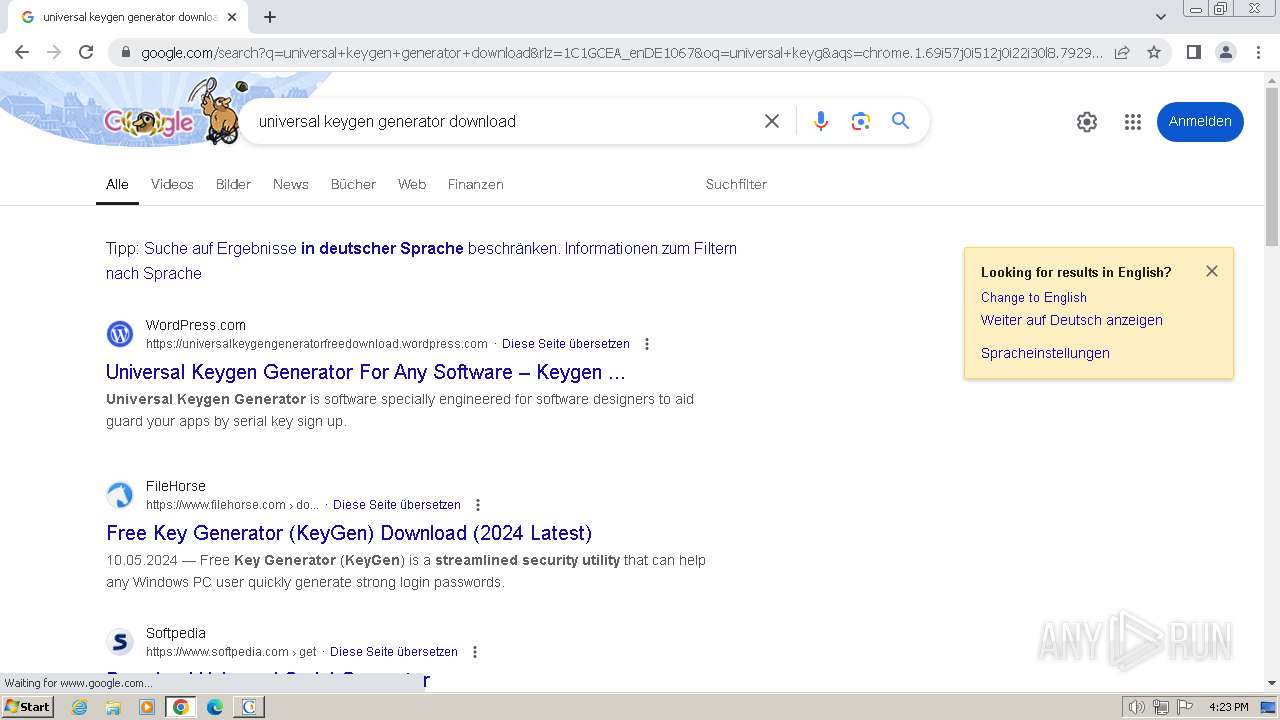Open the tab search dropdown arrow
Image resolution: width=1280 pixels, height=720 pixels.
coord(1160,17)
